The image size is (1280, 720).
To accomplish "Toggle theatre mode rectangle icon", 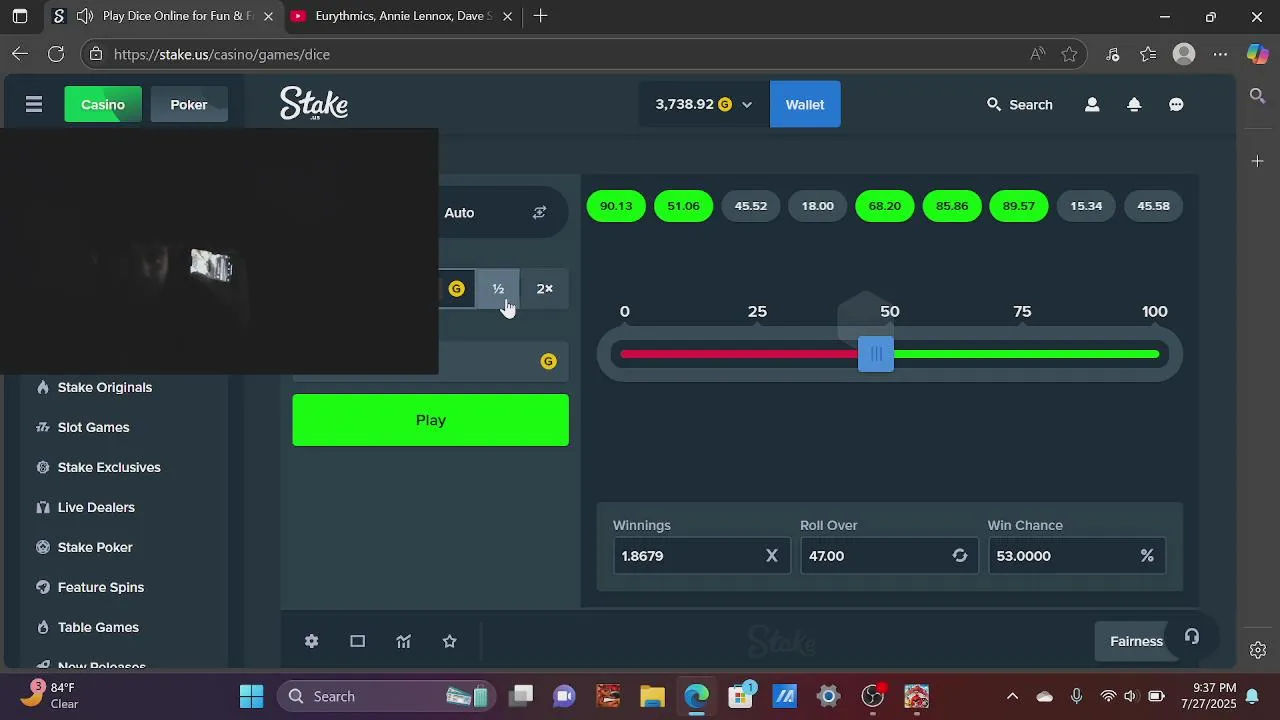I will (x=357, y=641).
